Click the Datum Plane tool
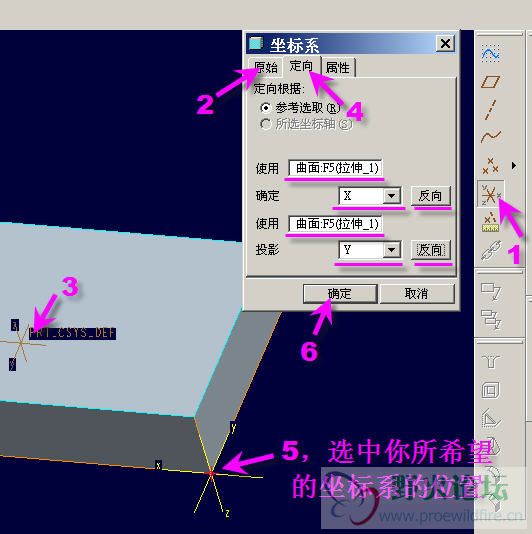Viewport: 532px width, 534px height. pos(490,82)
